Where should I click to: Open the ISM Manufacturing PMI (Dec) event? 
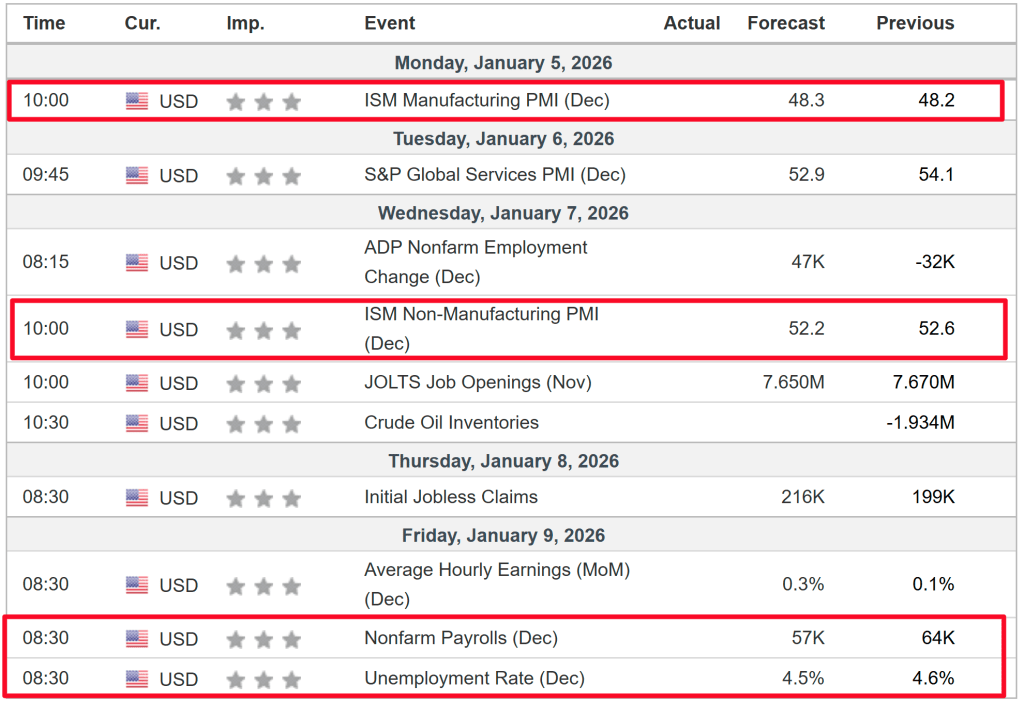(486, 100)
